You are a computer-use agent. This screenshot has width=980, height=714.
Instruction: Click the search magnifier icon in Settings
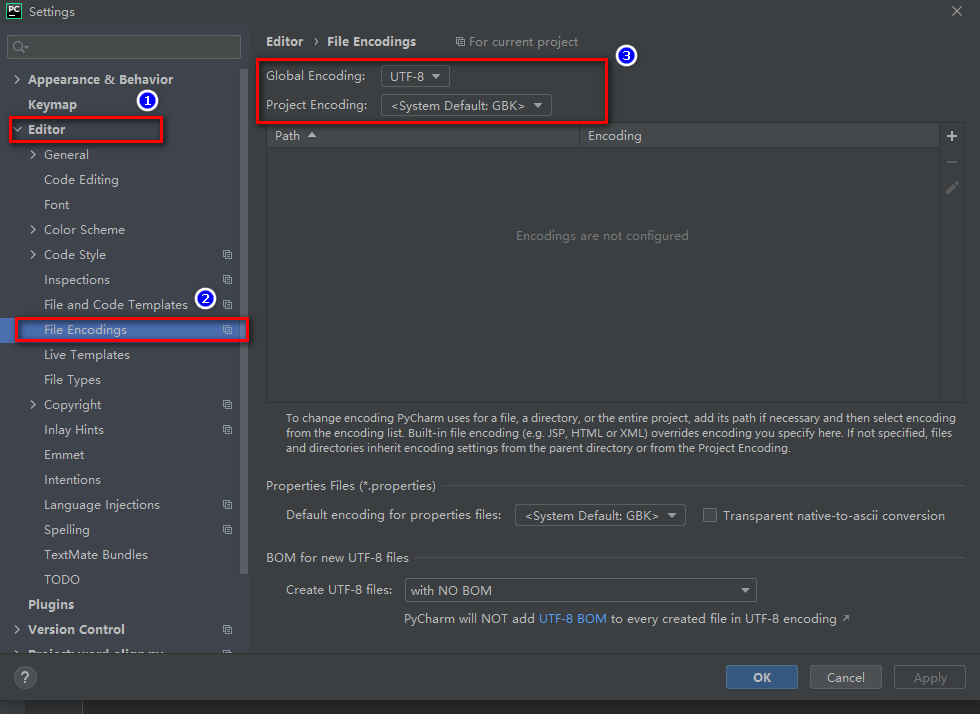20,47
